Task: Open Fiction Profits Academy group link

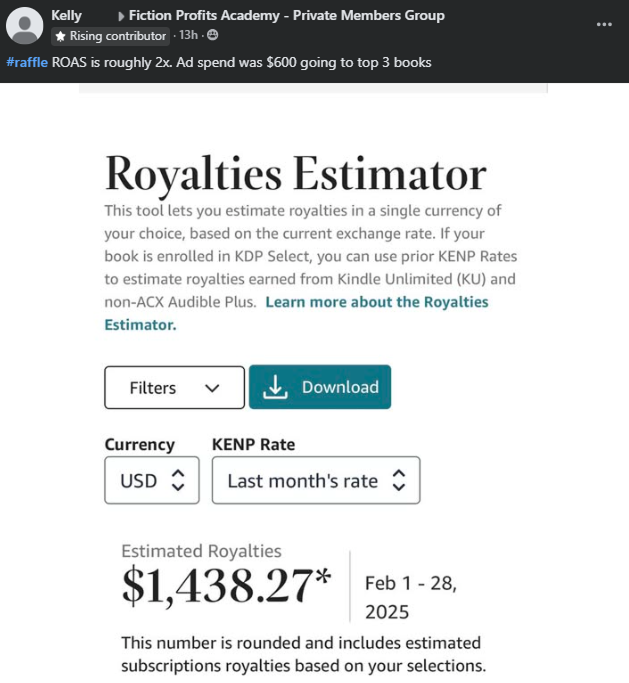Action: [287, 15]
